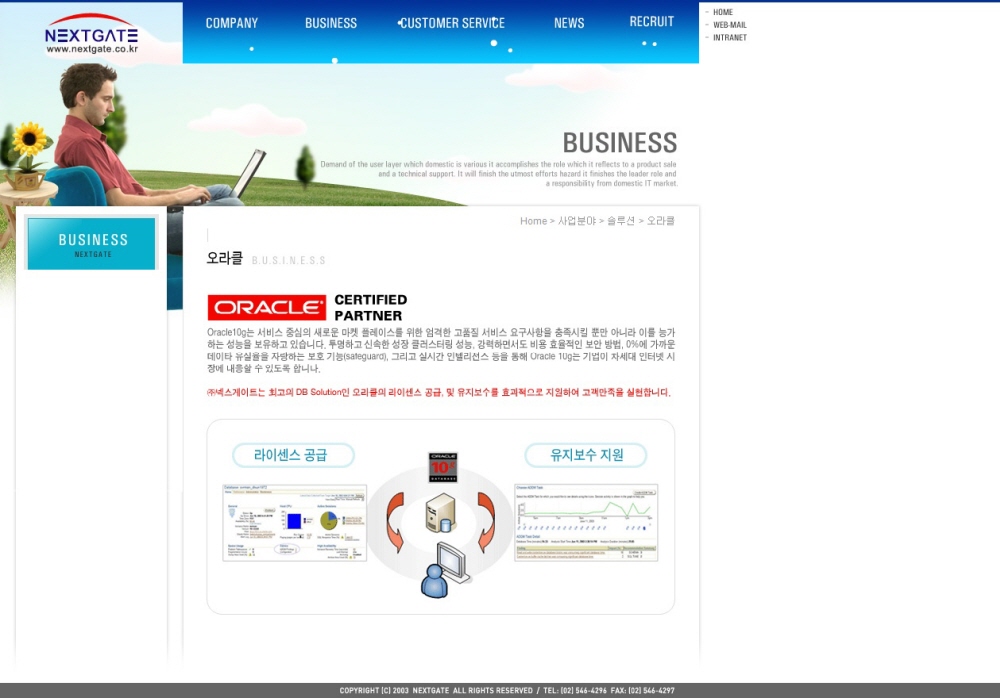Click the 라이센스 공급 label button
This screenshot has height=698, width=1000.
pyautogui.click(x=293, y=455)
